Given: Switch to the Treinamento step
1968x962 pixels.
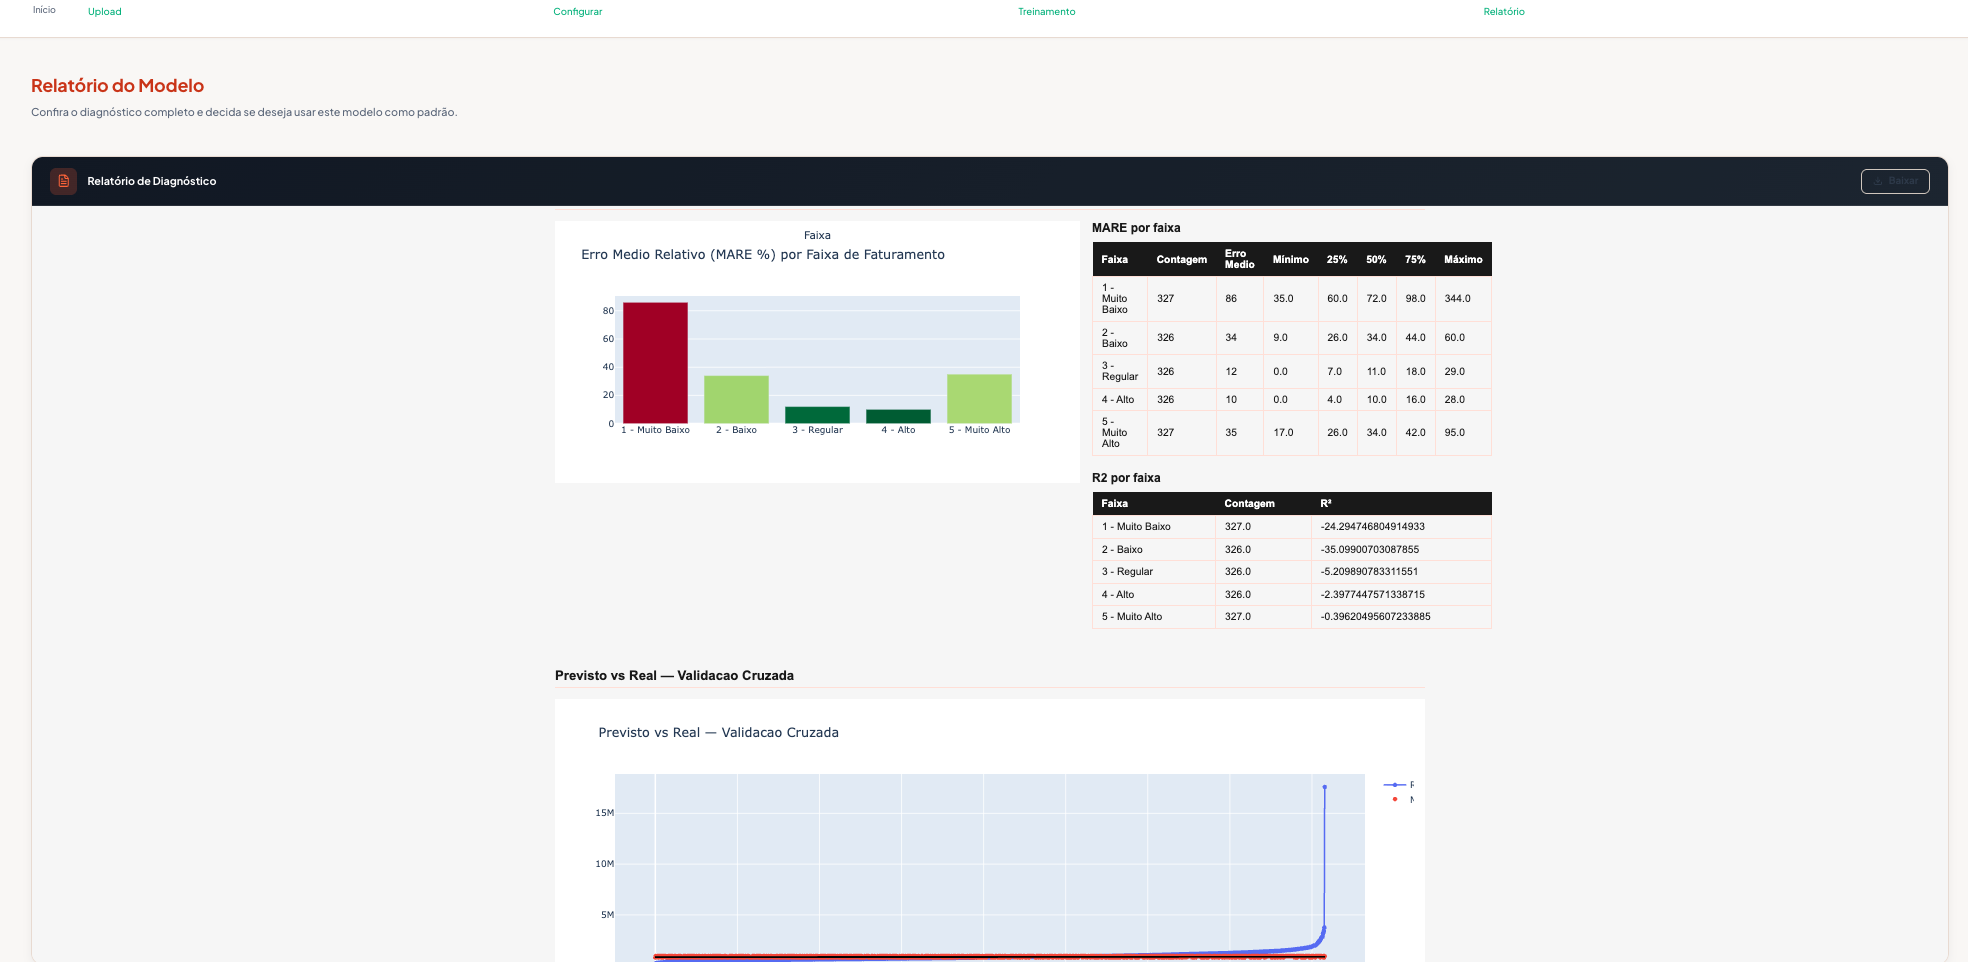Looking at the screenshot, I should click(x=1046, y=12).
